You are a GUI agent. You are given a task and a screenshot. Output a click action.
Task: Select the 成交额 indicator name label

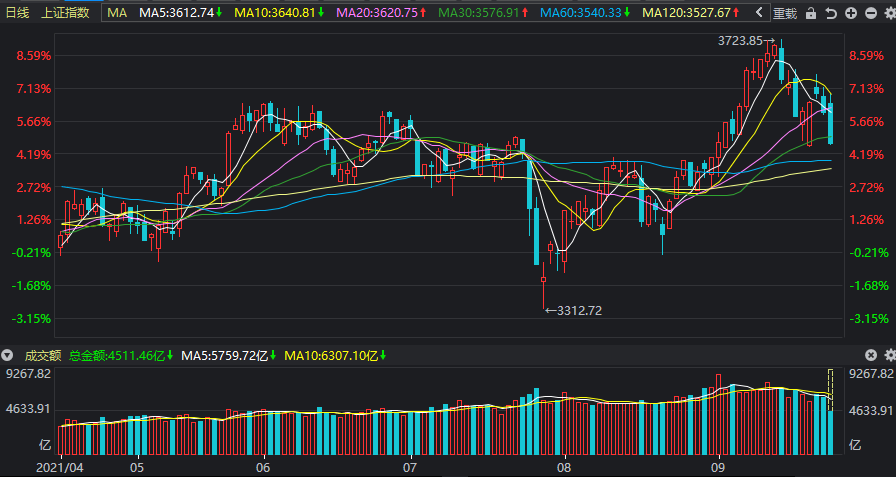(43, 356)
